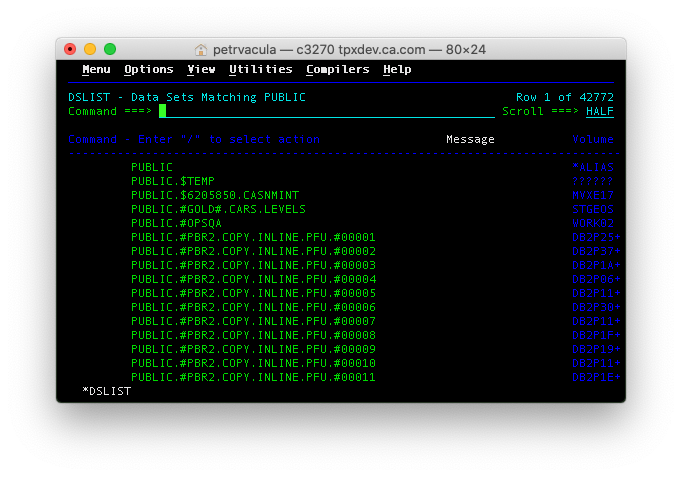This screenshot has width=682, height=477.
Task: Maximize window using green button
Action: (110, 49)
